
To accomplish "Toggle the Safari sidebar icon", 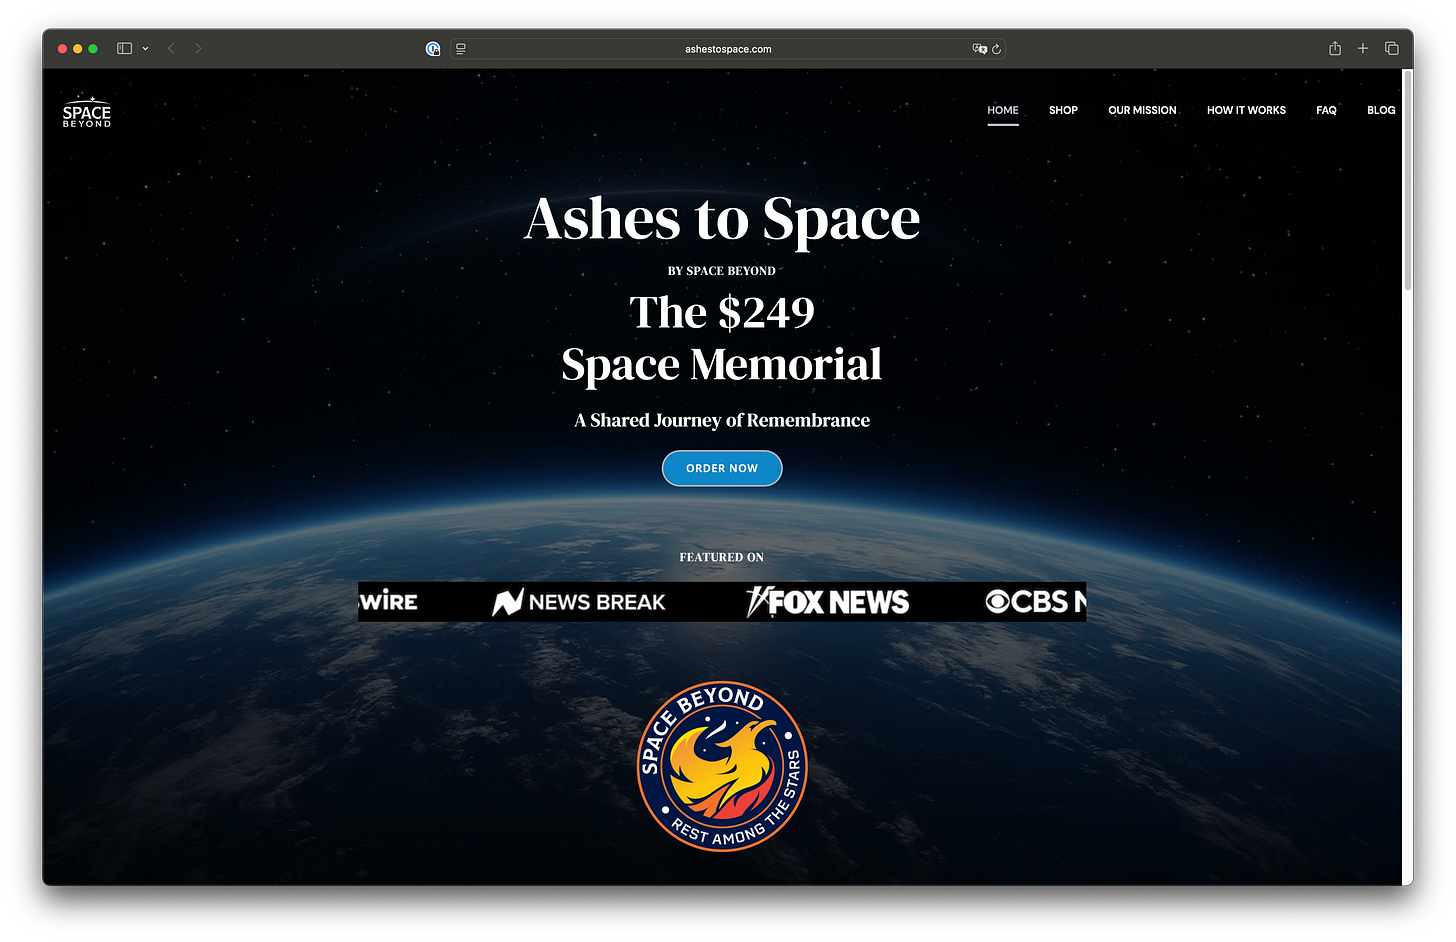I will (x=124, y=48).
